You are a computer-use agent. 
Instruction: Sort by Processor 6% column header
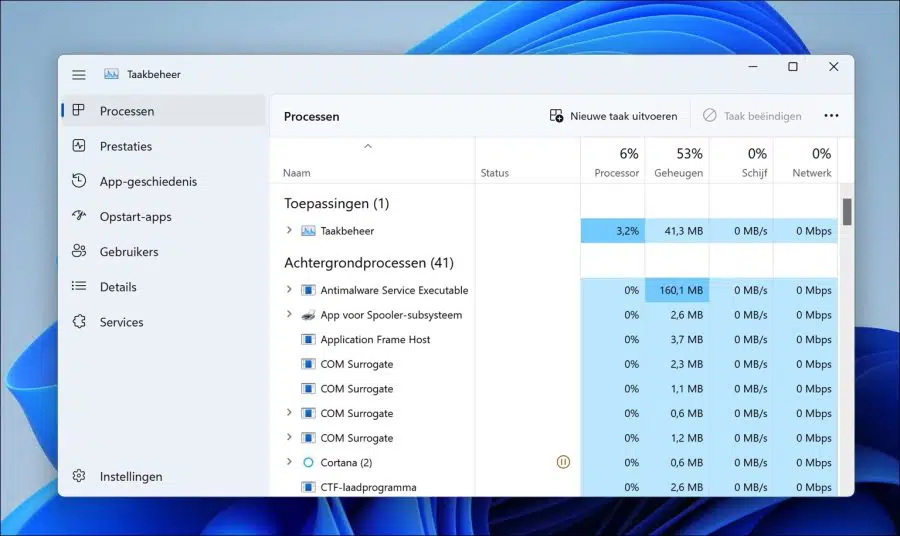[612, 161]
